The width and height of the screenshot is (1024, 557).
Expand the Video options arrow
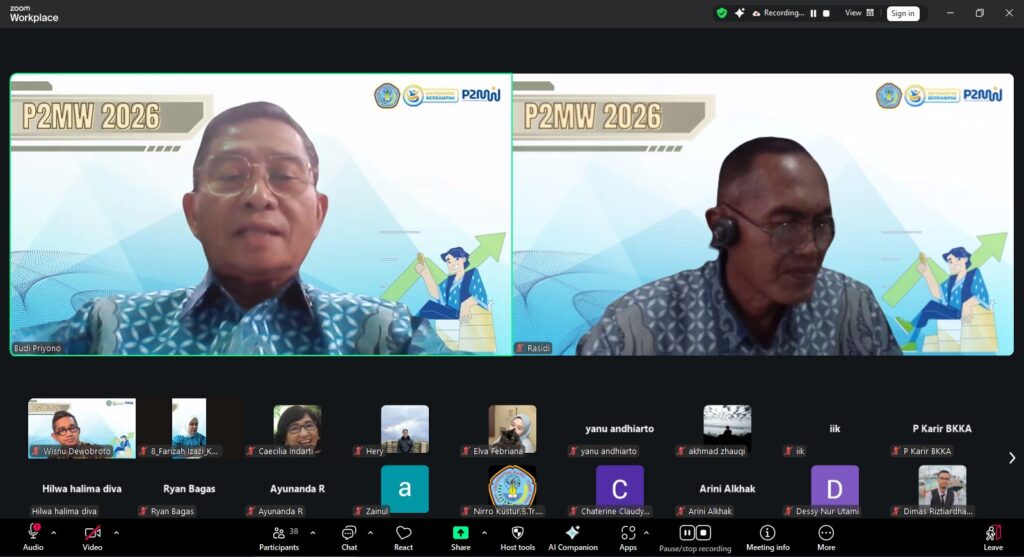pyautogui.click(x=116, y=533)
